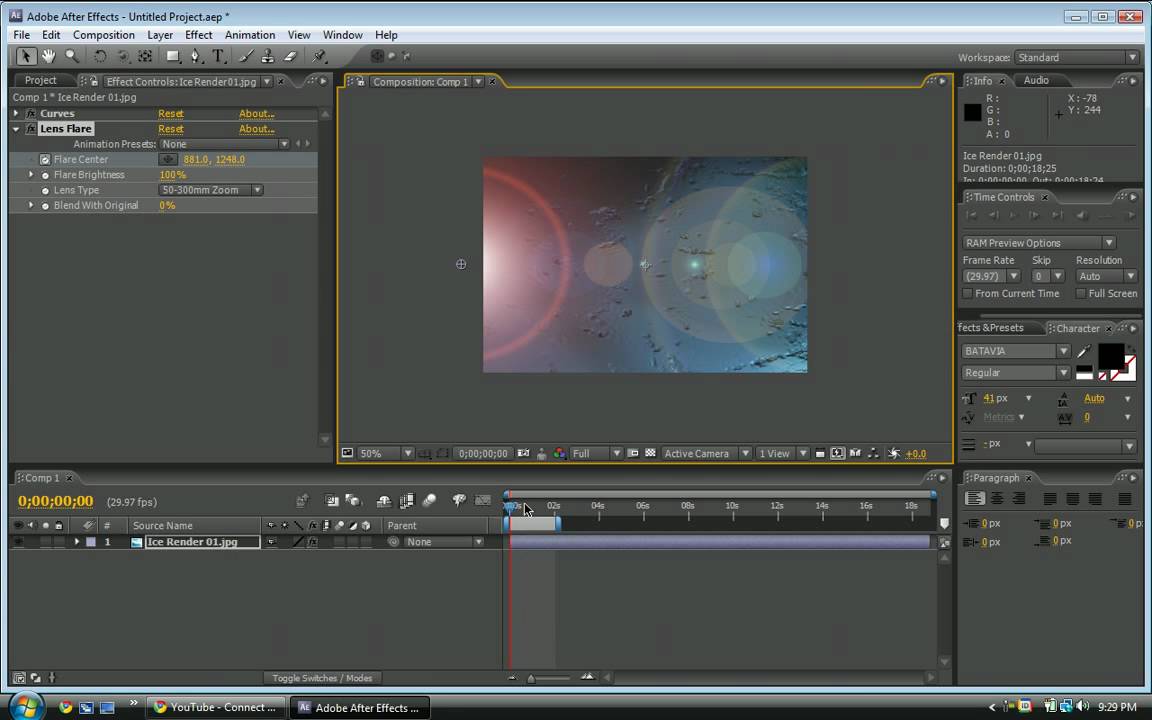Image resolution: width=1152 pixels, height=720 pixels.
Task: Toggle the Lens Type stopwatch
Action: tap(46, 190)
